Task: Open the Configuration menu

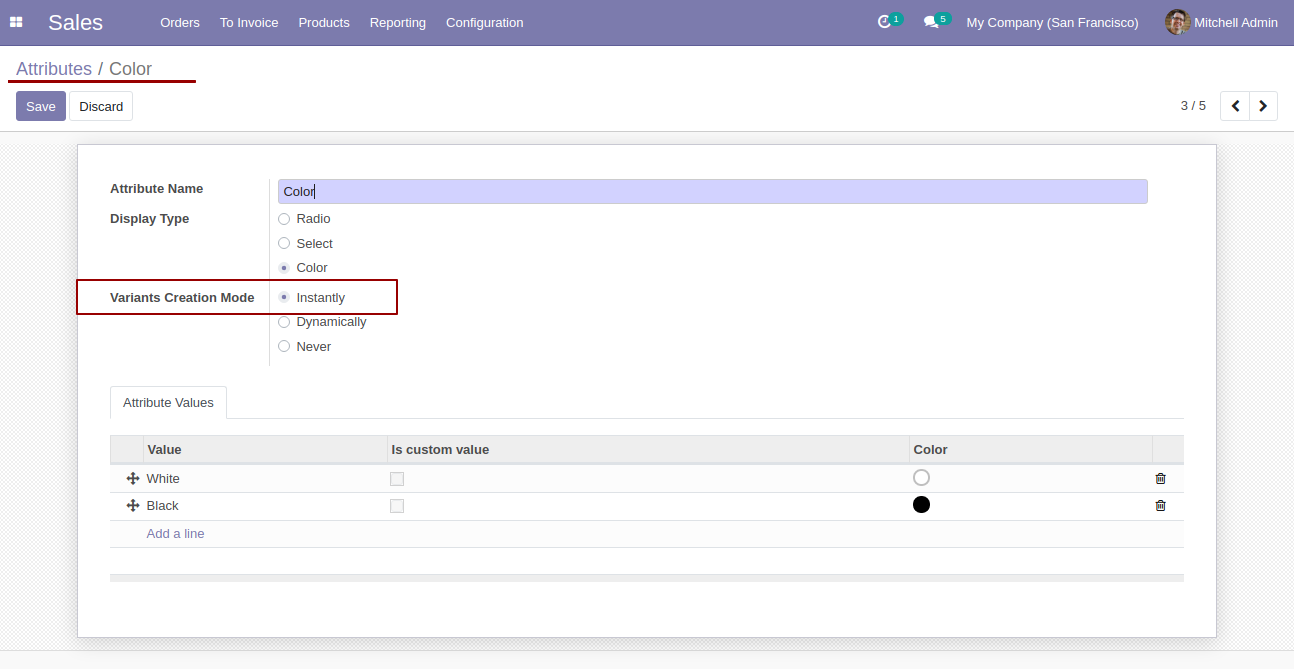Action: pos(484,22)
